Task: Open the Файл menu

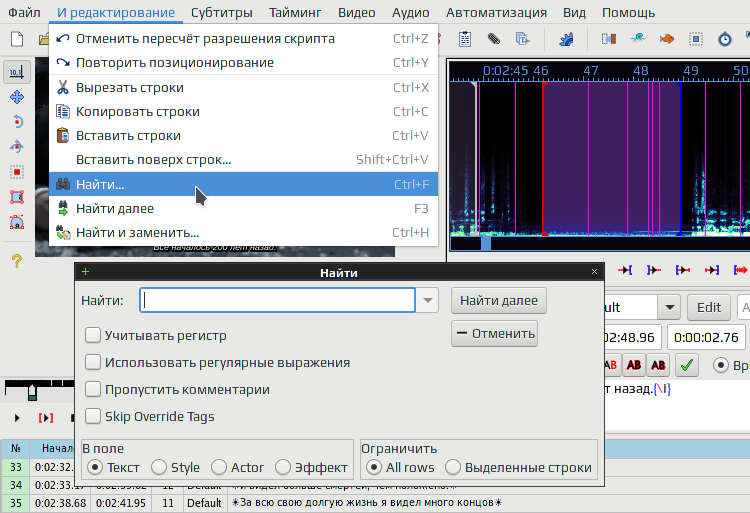Action: coord(24,12)
